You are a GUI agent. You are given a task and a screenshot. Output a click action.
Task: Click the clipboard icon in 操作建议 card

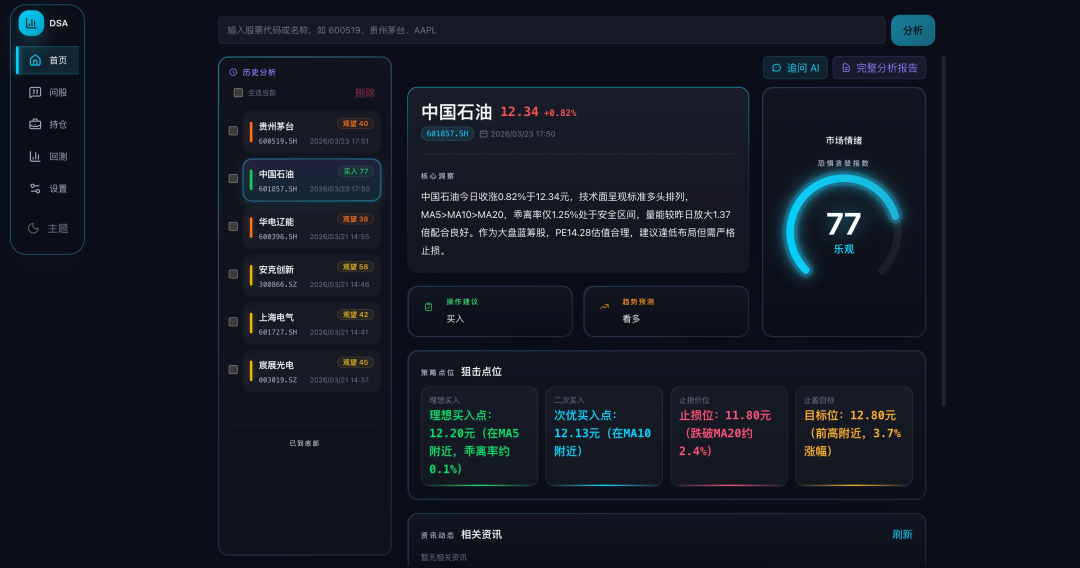[428, 307]
